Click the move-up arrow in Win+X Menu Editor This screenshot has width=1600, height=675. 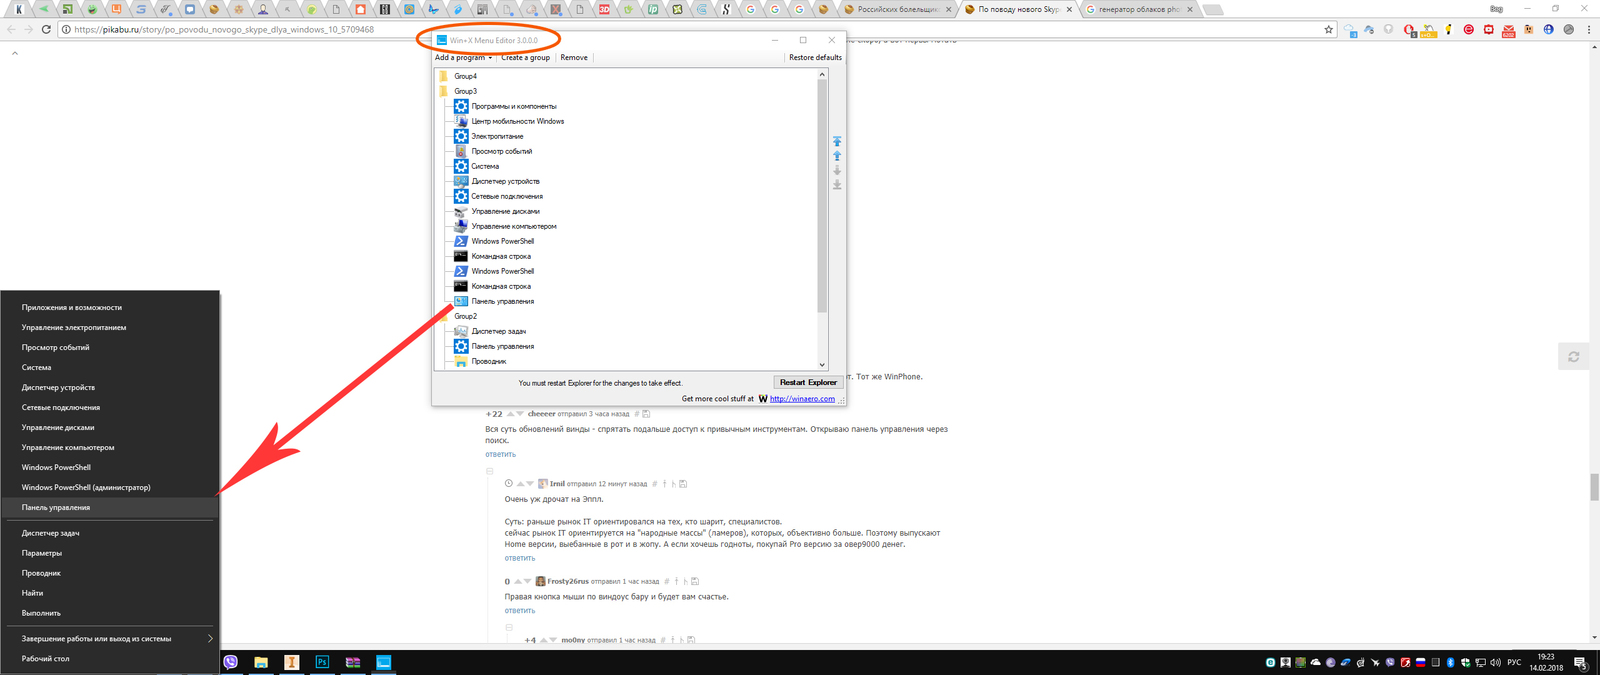coord(837,156)
